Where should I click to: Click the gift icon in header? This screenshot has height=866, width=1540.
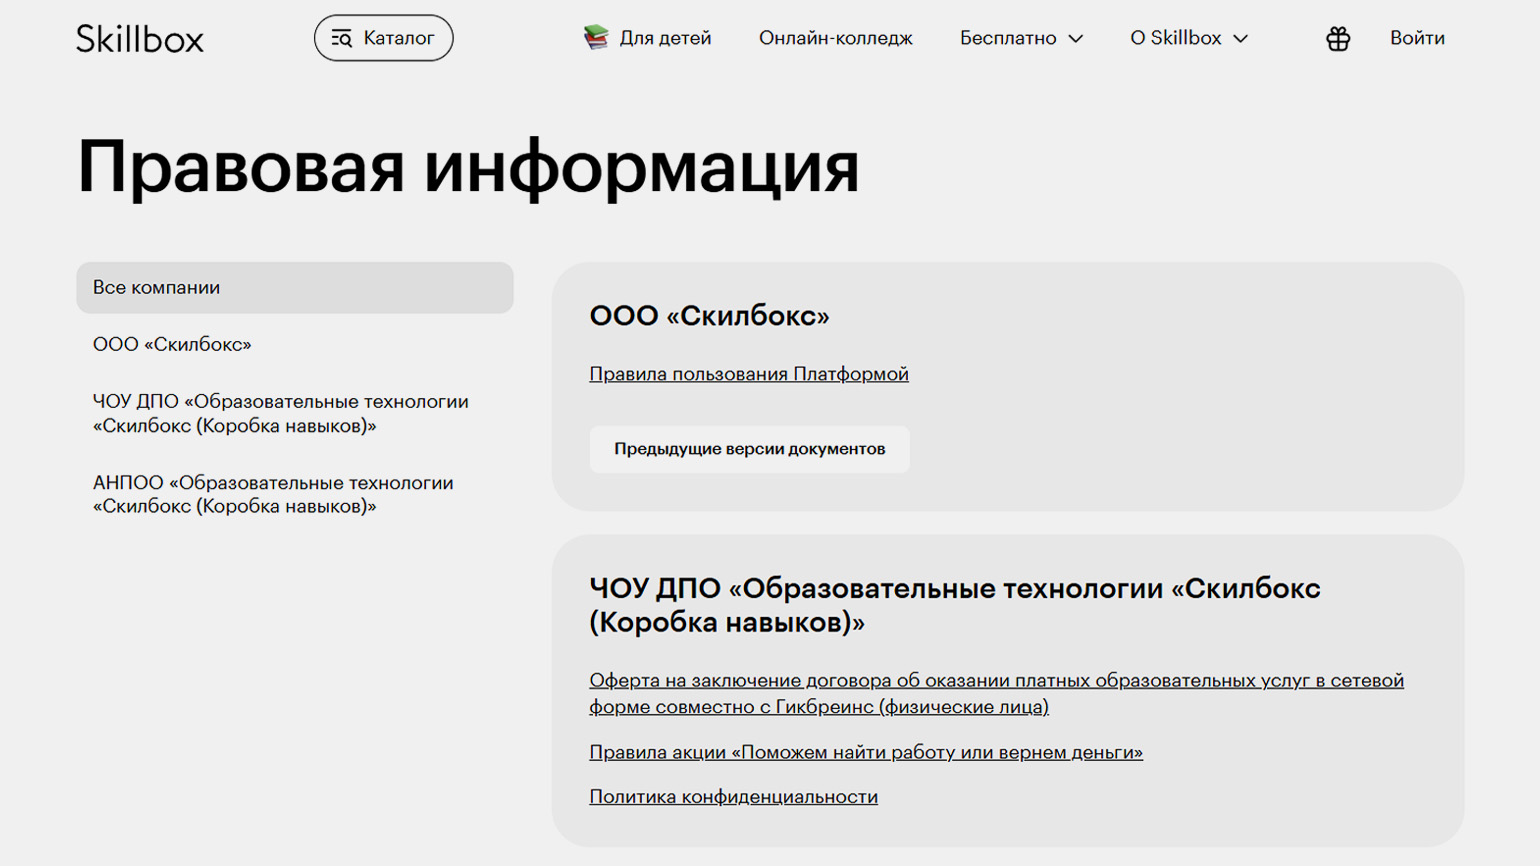1338,38
